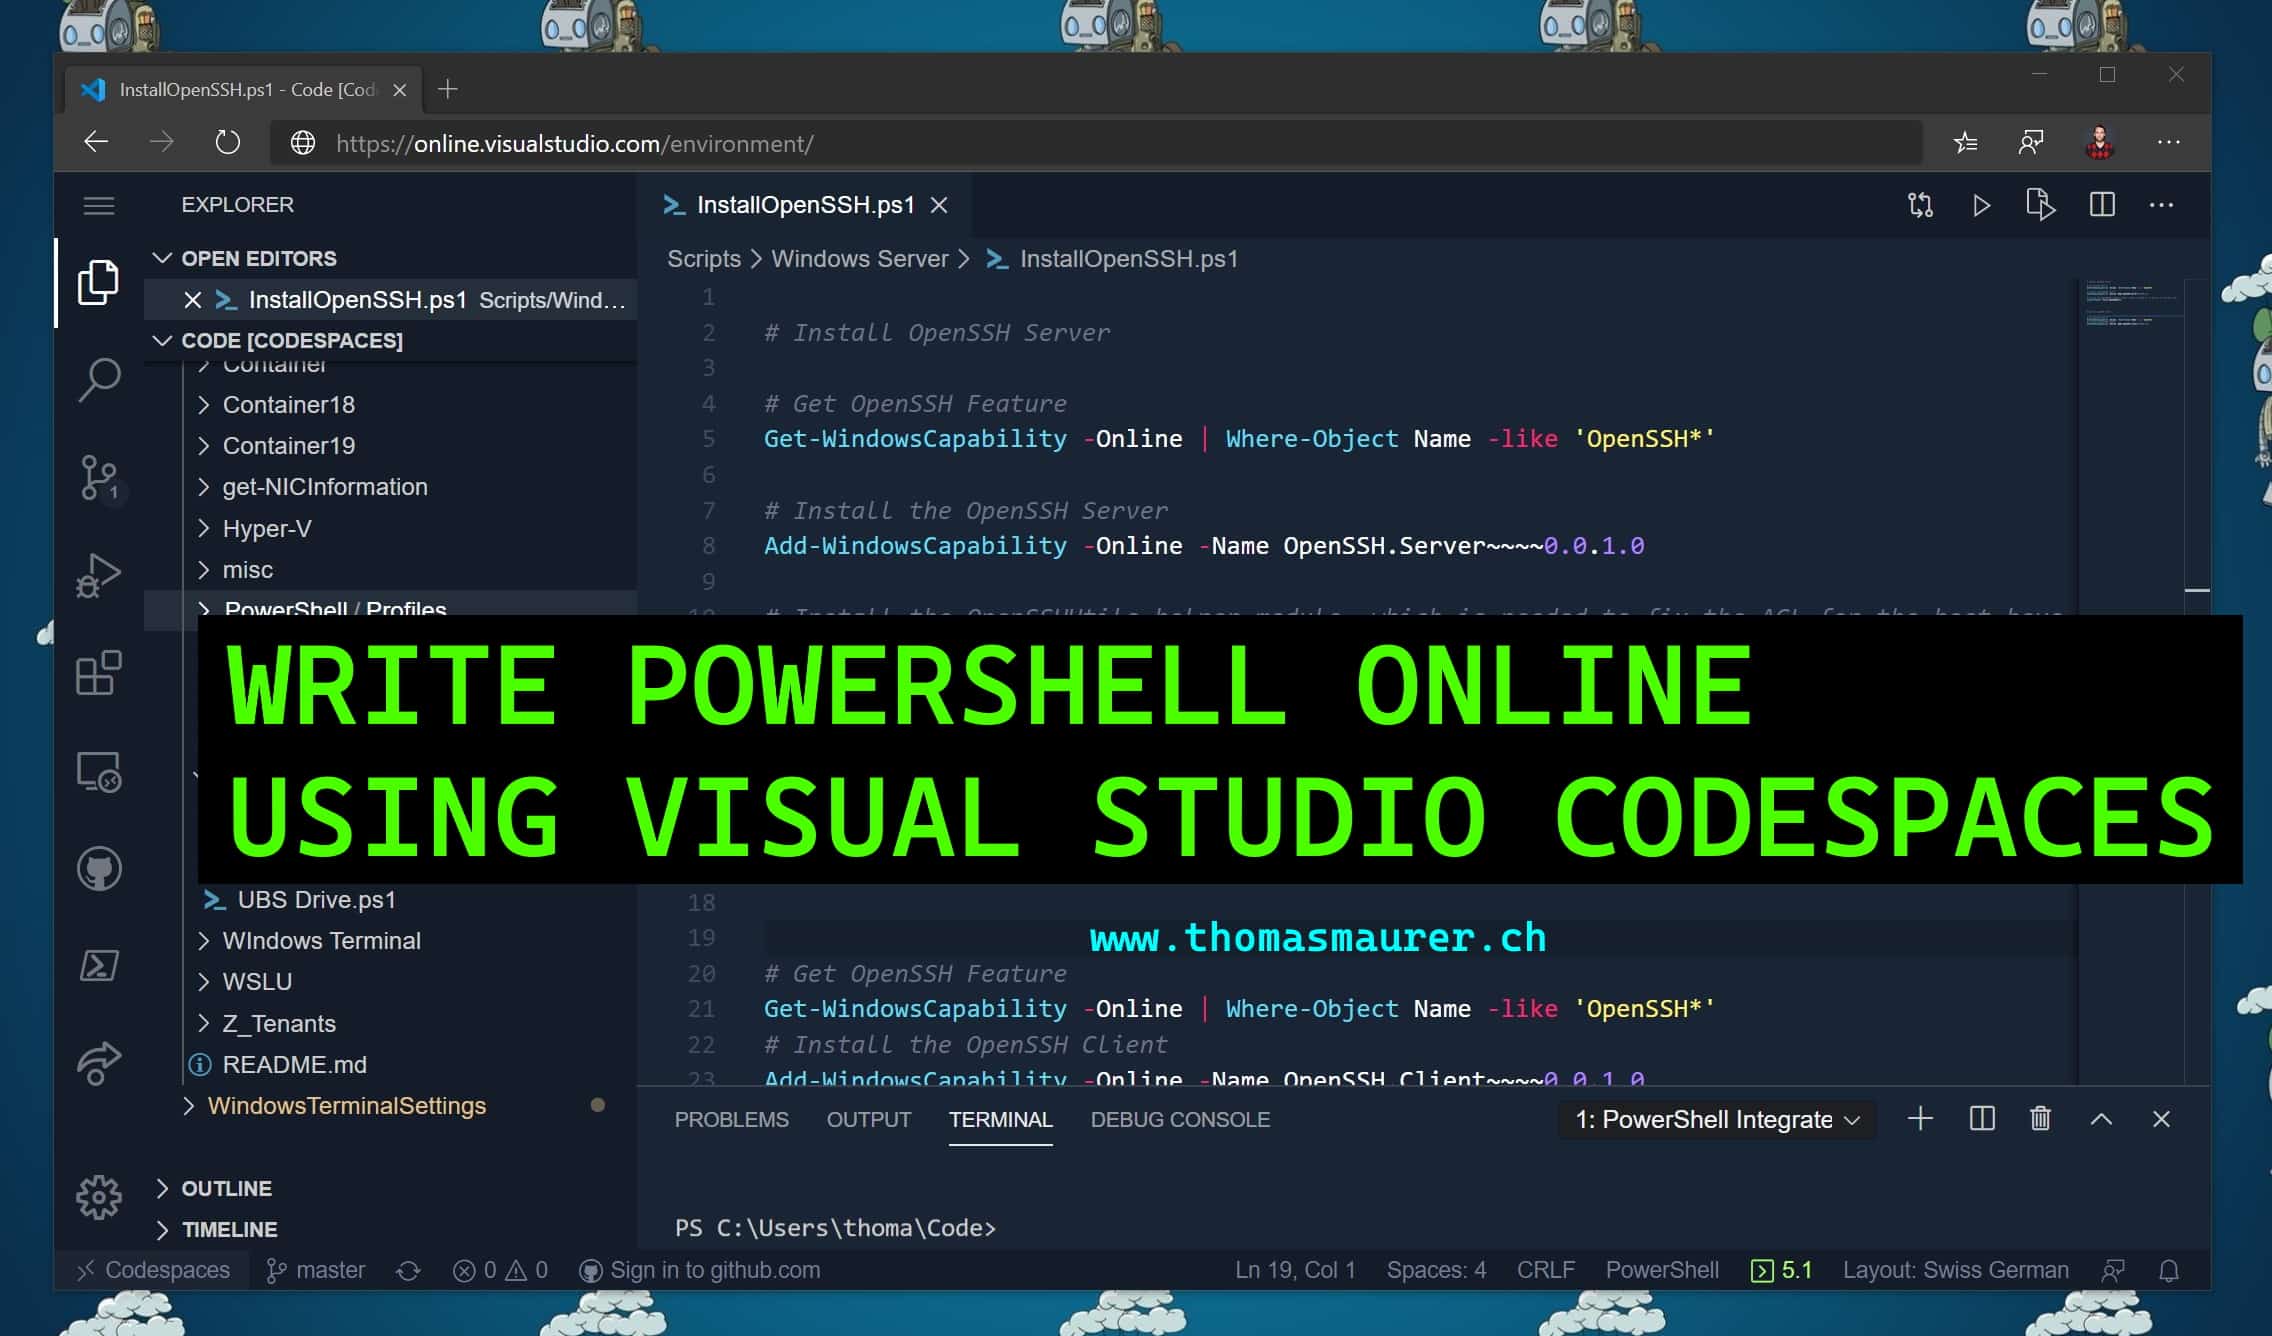The height and width of the screenshot is (1336, 2272).
Task: Close InstallOpenSSH.ps1 in Open Editors list
Action: [193, 300]
